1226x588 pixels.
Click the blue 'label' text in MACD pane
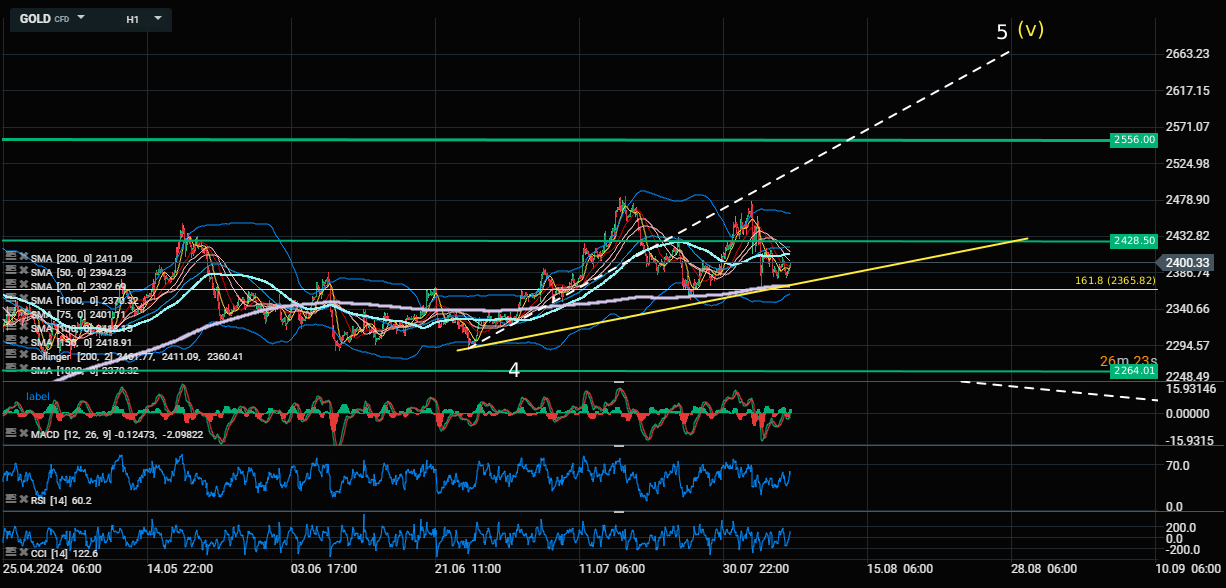tap(38, 396)
